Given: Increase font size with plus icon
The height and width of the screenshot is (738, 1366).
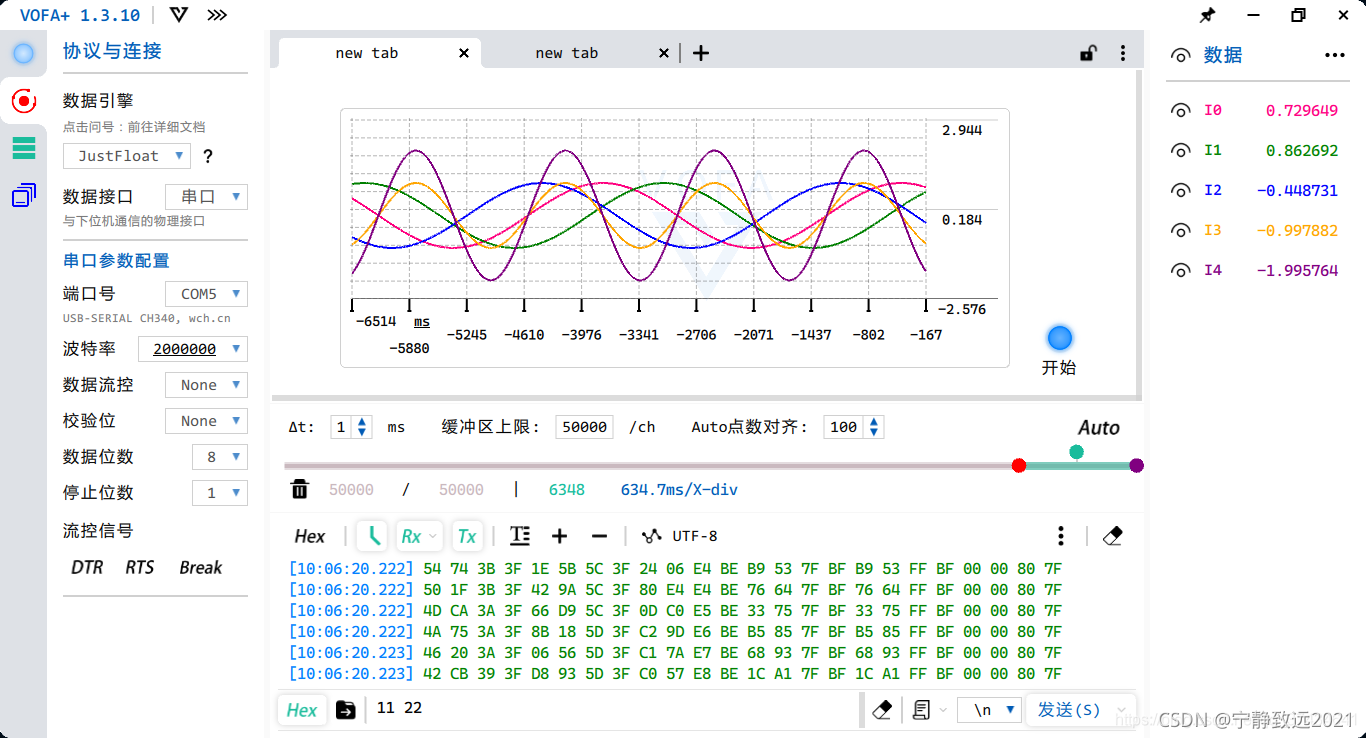Looking at the screenshot, I should (560, 536).
